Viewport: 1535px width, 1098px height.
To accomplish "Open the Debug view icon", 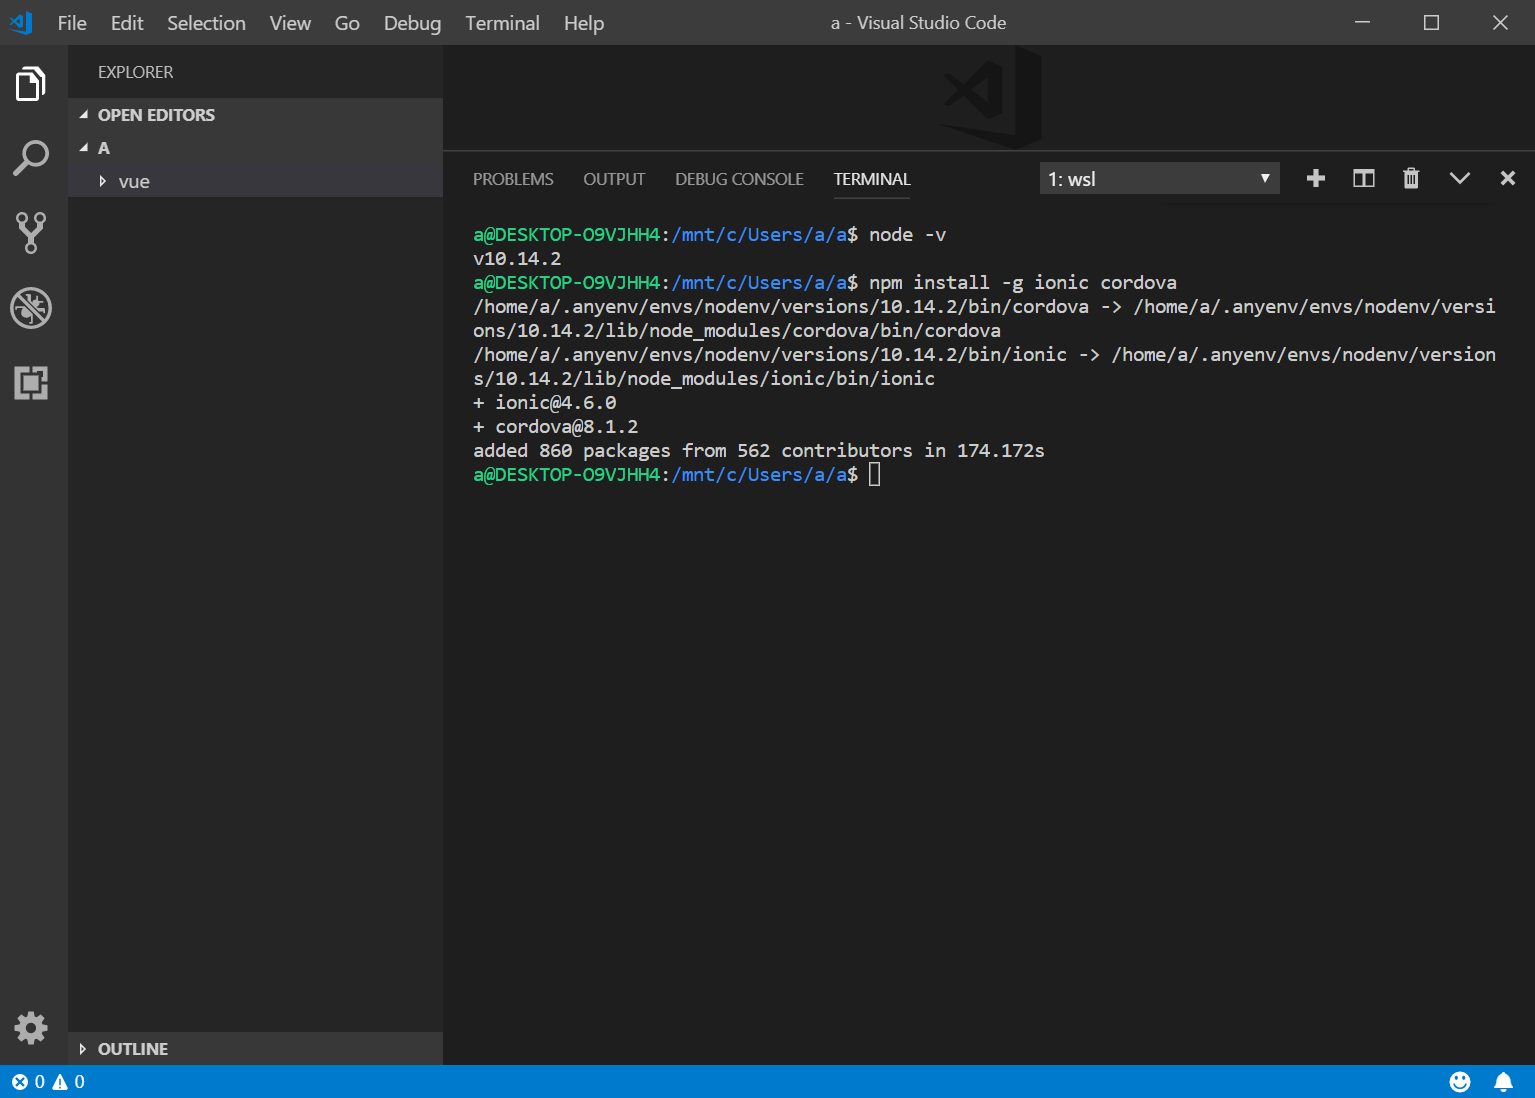I will [31, 308].
